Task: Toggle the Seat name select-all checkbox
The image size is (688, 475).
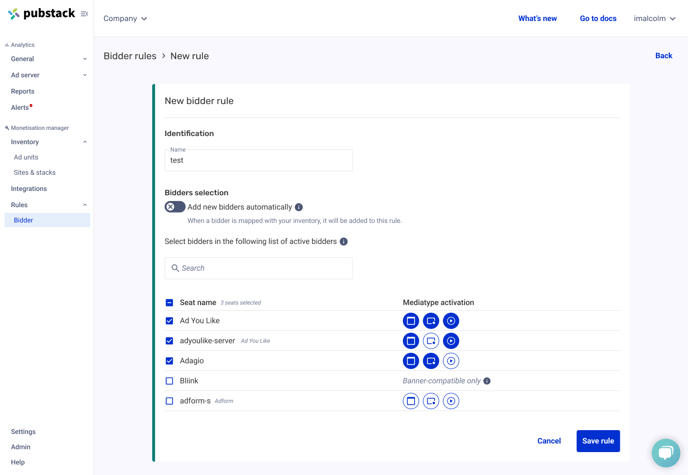Action: [x=170, y=302]
